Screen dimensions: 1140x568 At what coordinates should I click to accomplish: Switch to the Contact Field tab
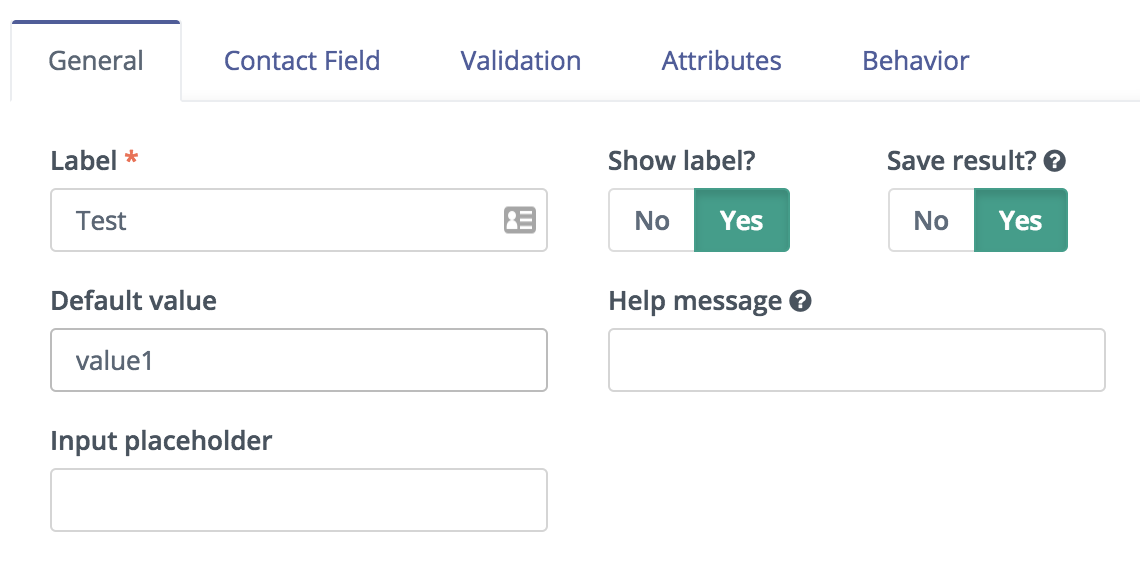(302, 60)
